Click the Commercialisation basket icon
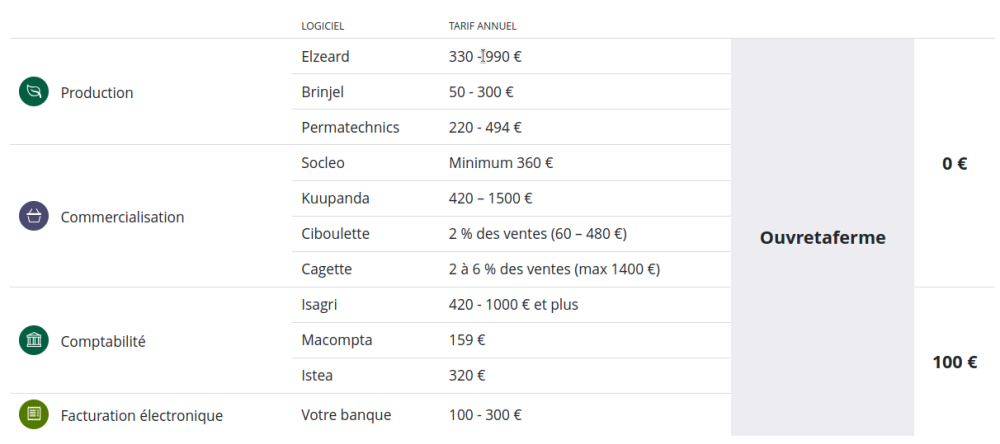Image resolution: width=1000 pixels, height=444 pixels. (x=34, y=216)
